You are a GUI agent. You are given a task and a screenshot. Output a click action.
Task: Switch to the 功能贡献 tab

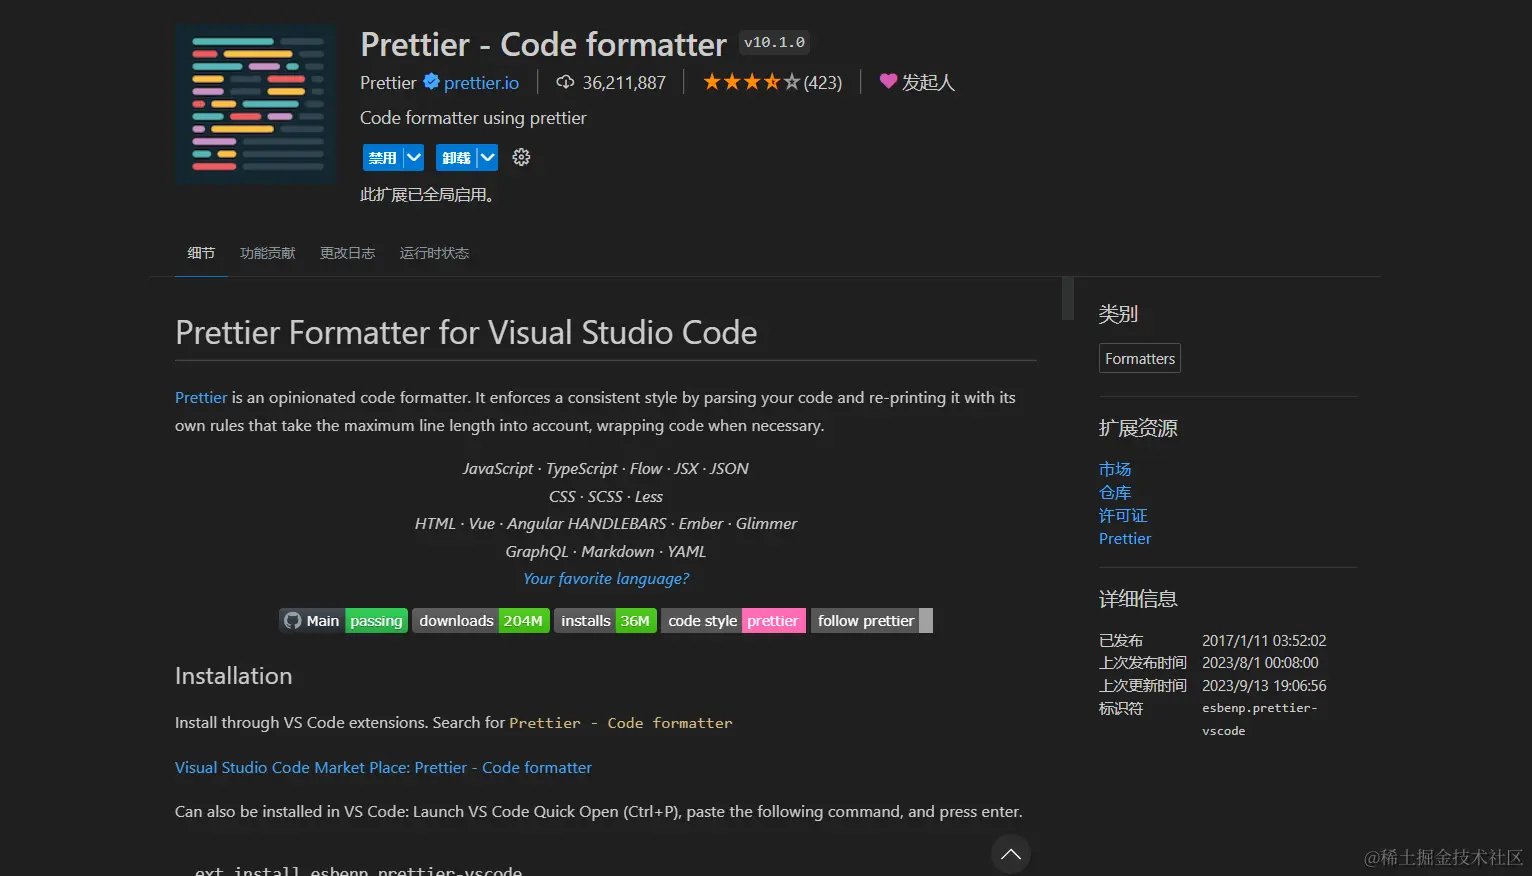pyautogui.click(x=267, y=253)
